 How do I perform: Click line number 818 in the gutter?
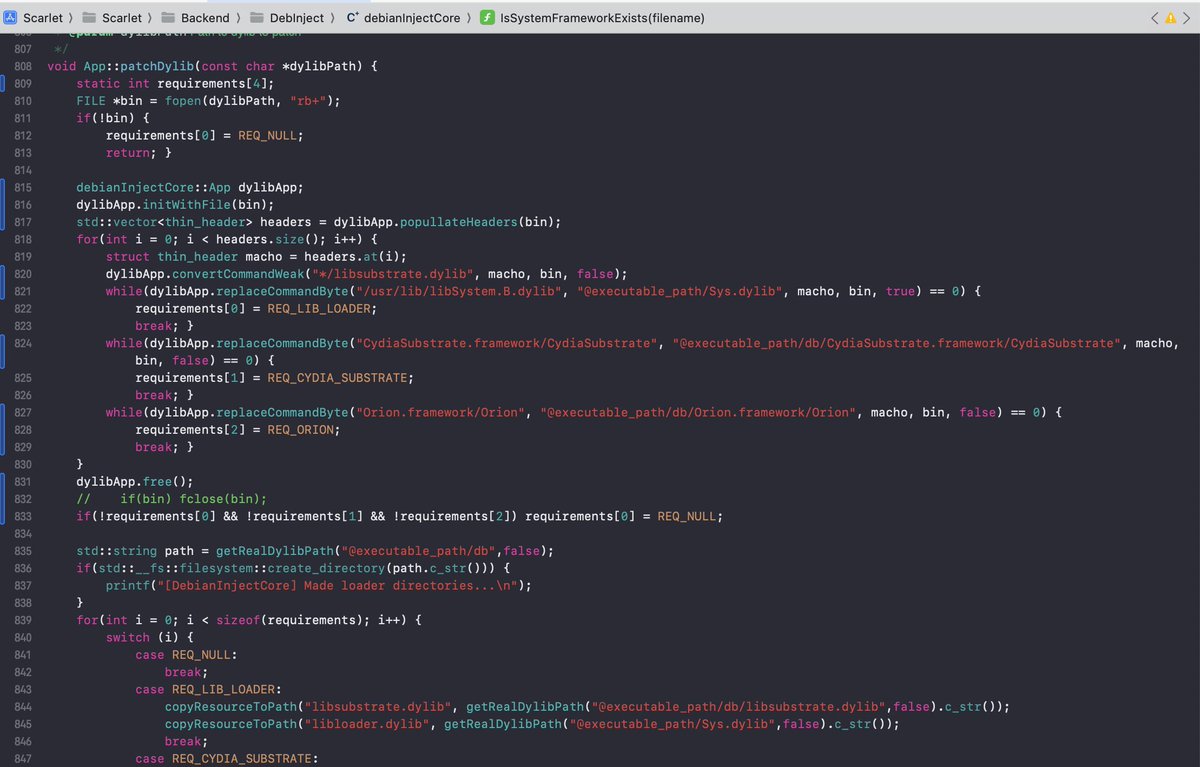click(22, 240)
